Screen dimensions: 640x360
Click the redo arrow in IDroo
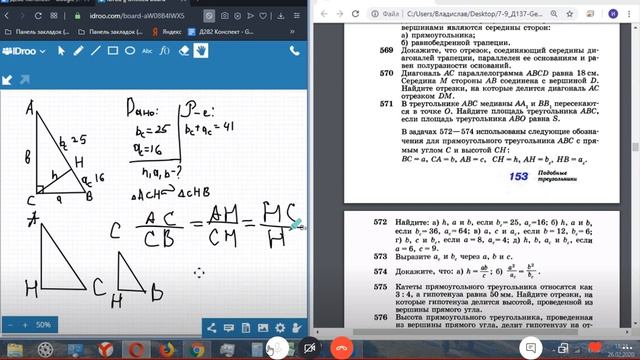24,79
